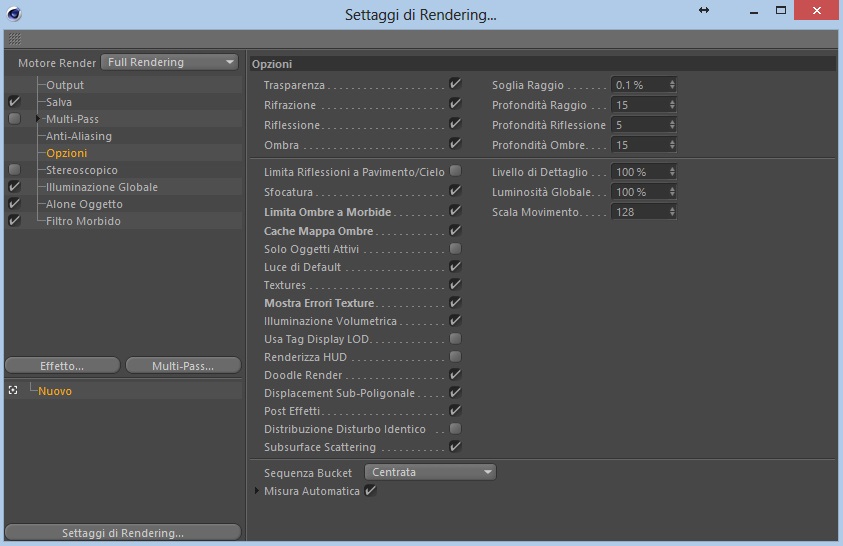Click the Multi-Pass... button
This screenshot has width=843, height=546.
tap(183, 366)
